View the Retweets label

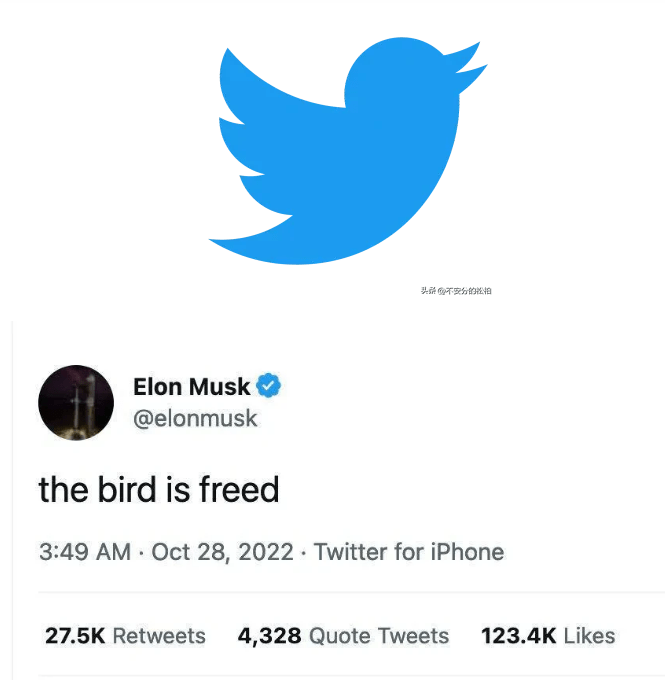click(x=159, y=636)
